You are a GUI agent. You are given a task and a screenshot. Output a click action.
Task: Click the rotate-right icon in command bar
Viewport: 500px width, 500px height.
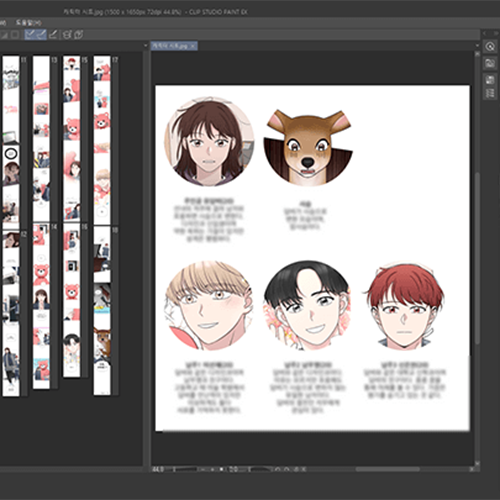coord(79,34)
